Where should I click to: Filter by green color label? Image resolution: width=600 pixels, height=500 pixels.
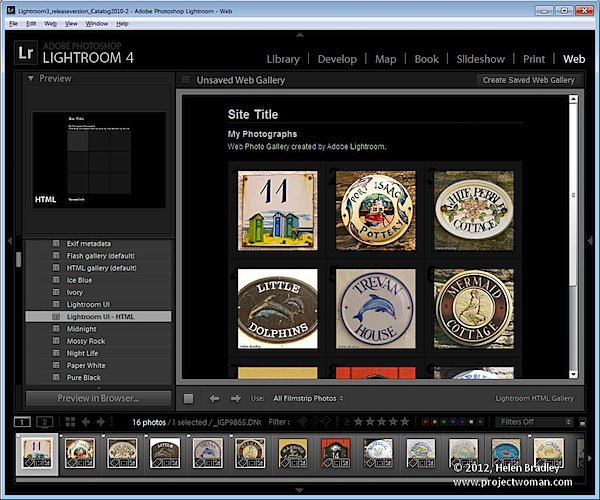click(x=443, y=422)
